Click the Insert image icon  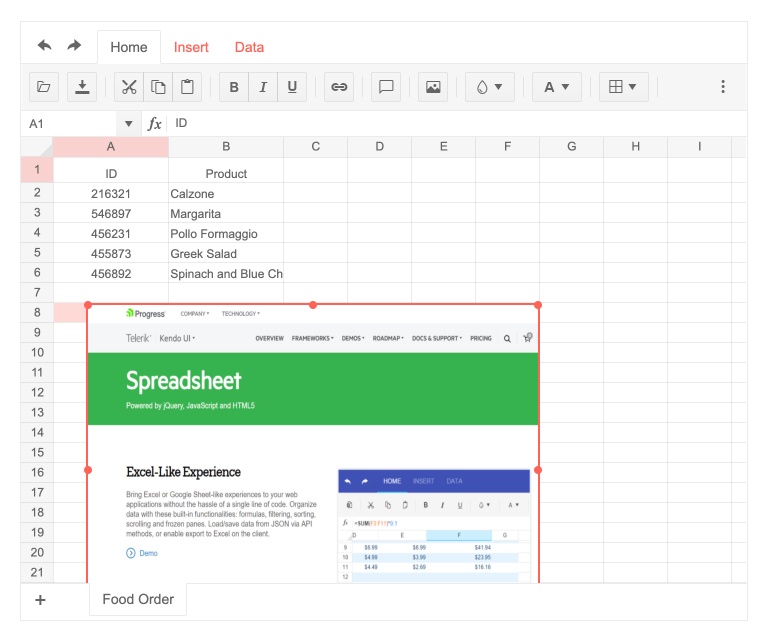tap(433, 87)
